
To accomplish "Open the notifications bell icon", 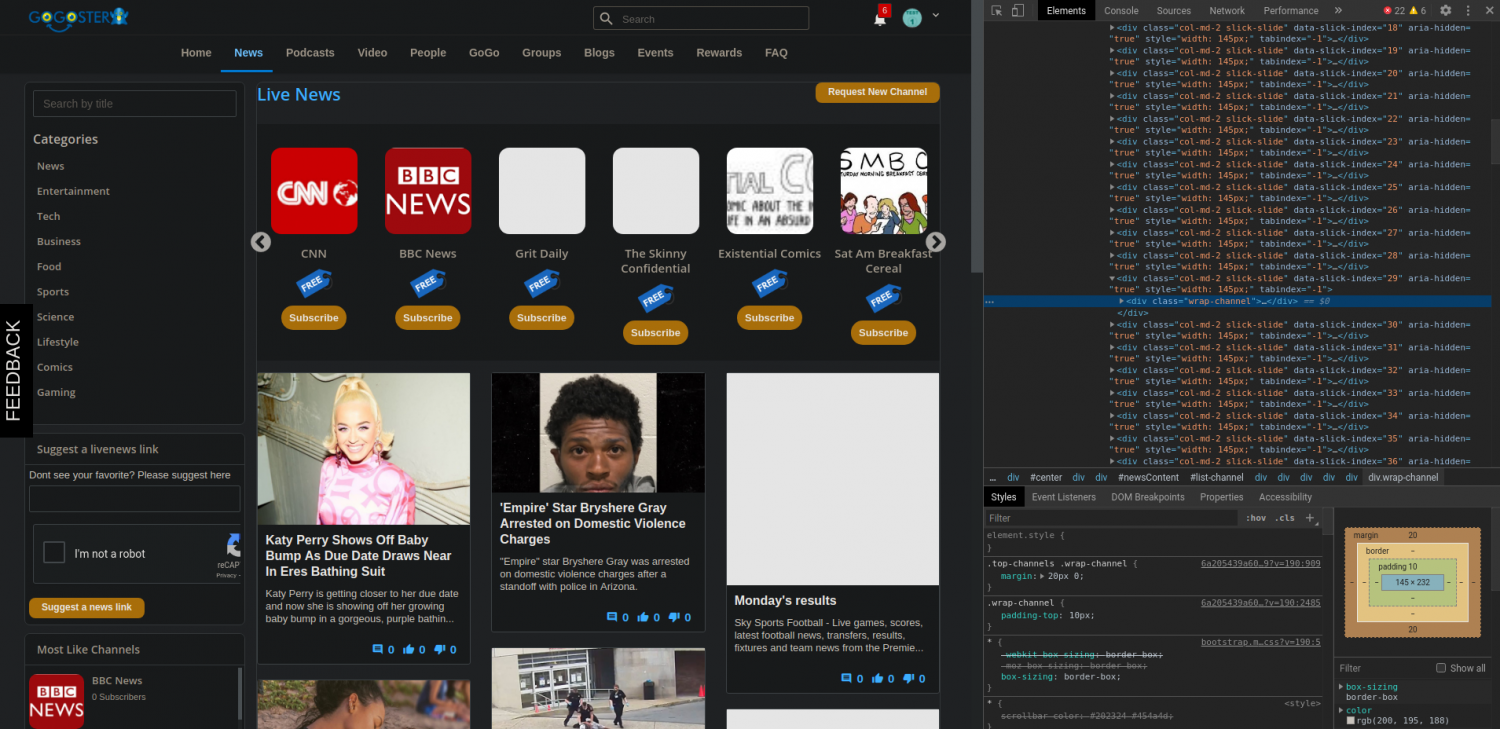I will click(880, 19).
